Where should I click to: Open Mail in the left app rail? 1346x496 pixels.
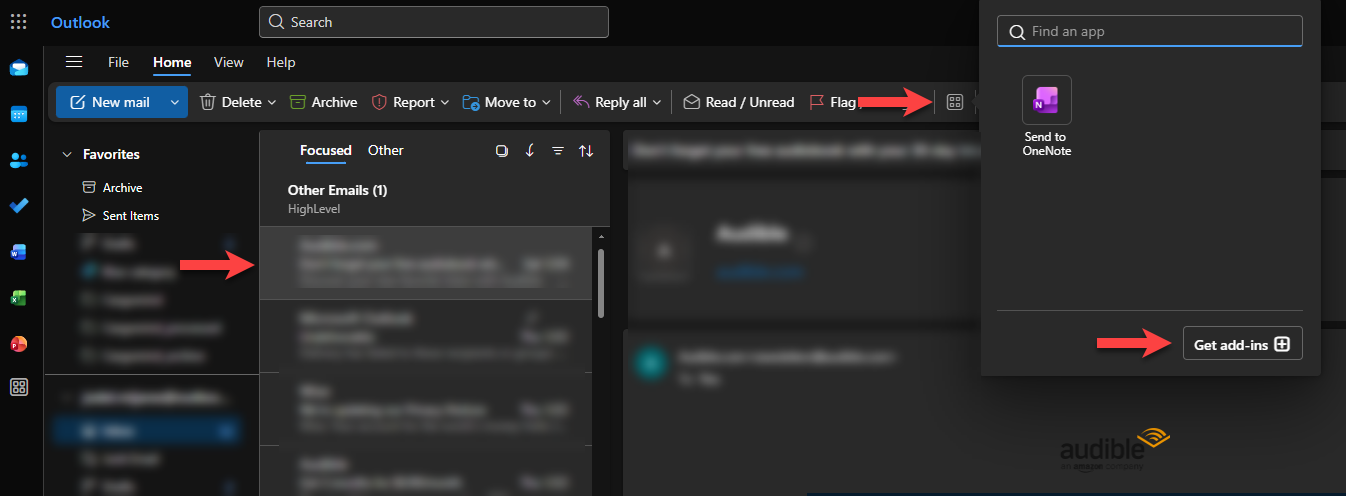pos(19,68)
